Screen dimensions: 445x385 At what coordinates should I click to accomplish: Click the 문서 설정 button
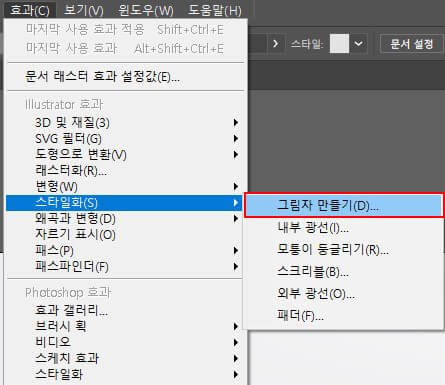coord(412,44)
